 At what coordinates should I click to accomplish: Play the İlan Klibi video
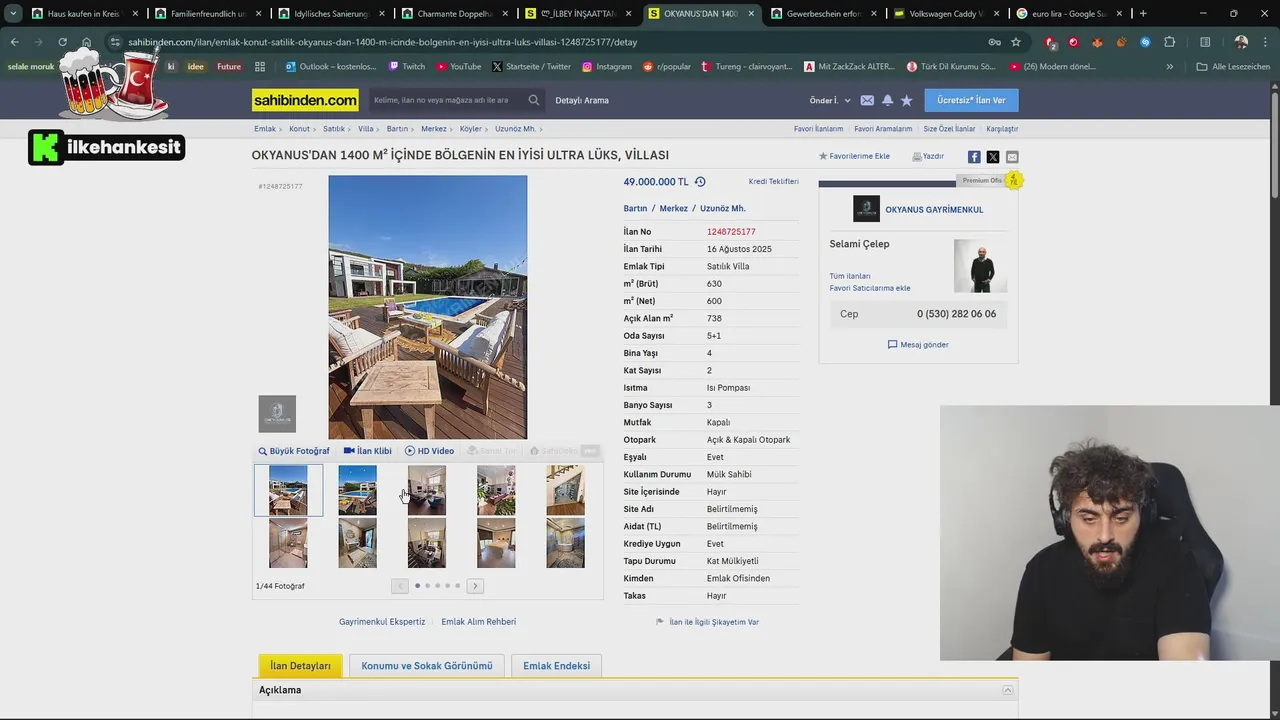(368, 451)
